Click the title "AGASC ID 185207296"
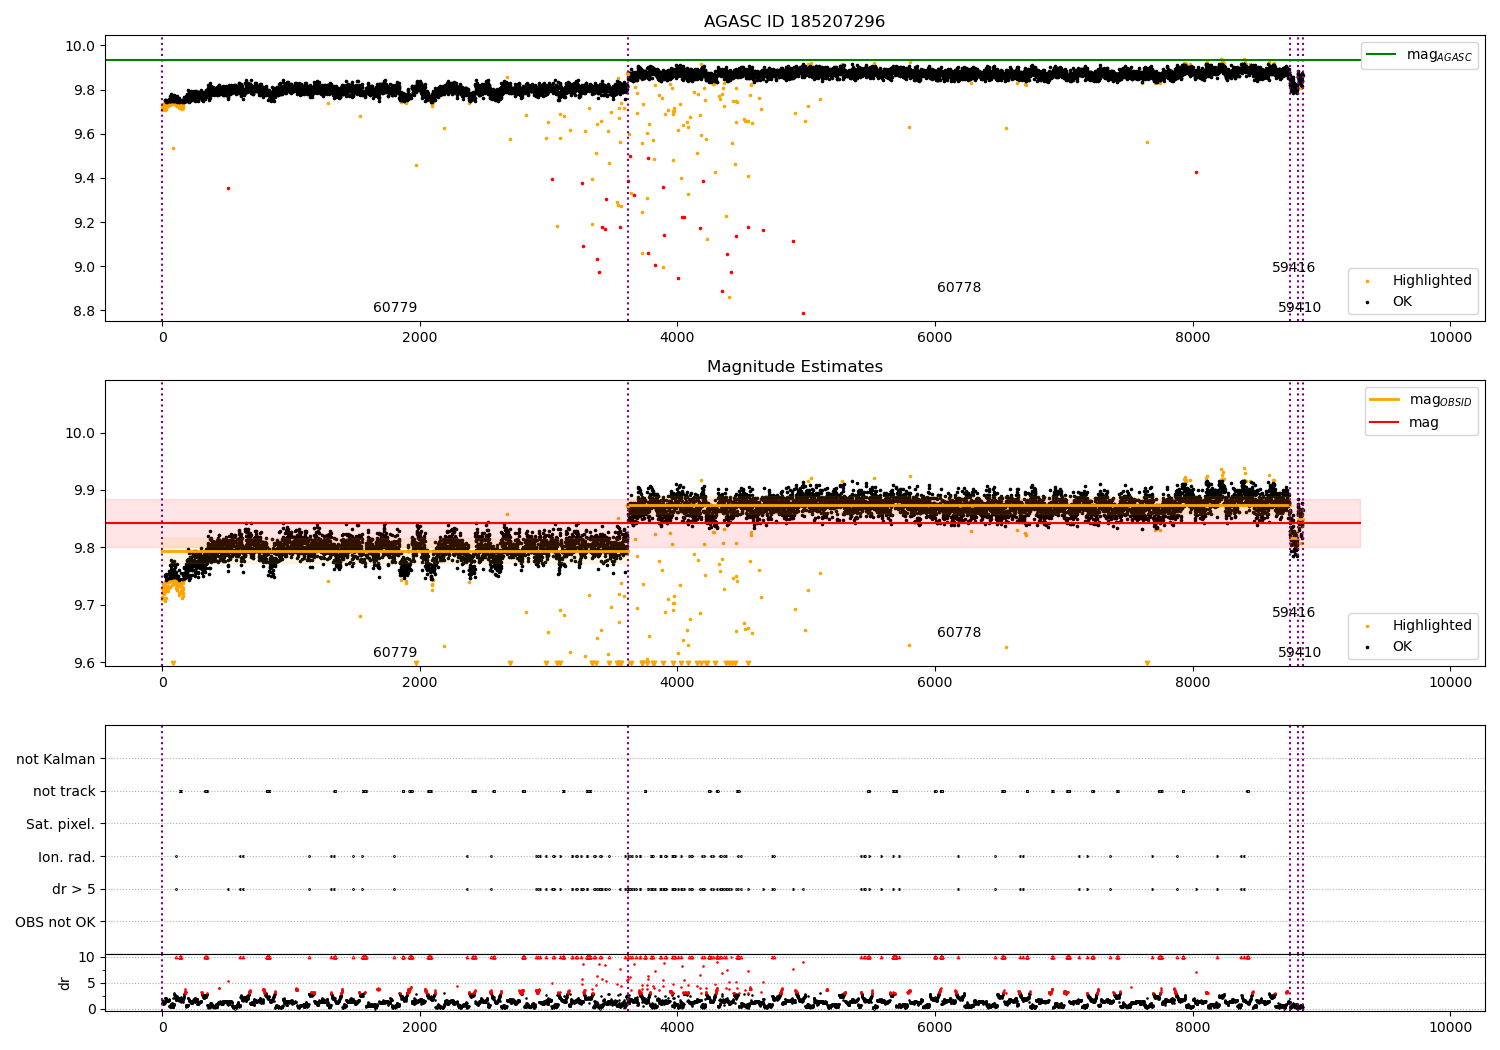Screen dimensions: 1500x1050 coord(794,22)
